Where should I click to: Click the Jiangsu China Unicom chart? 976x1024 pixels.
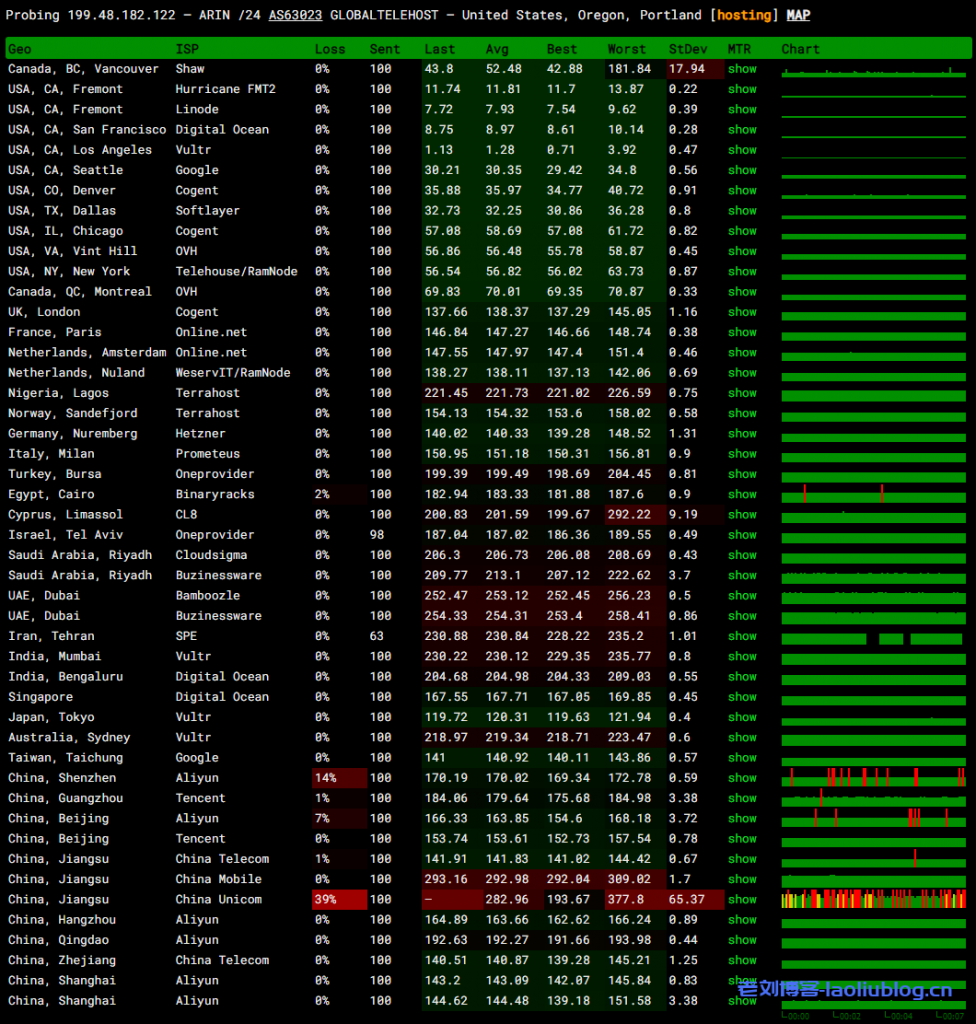pos(873,899)
